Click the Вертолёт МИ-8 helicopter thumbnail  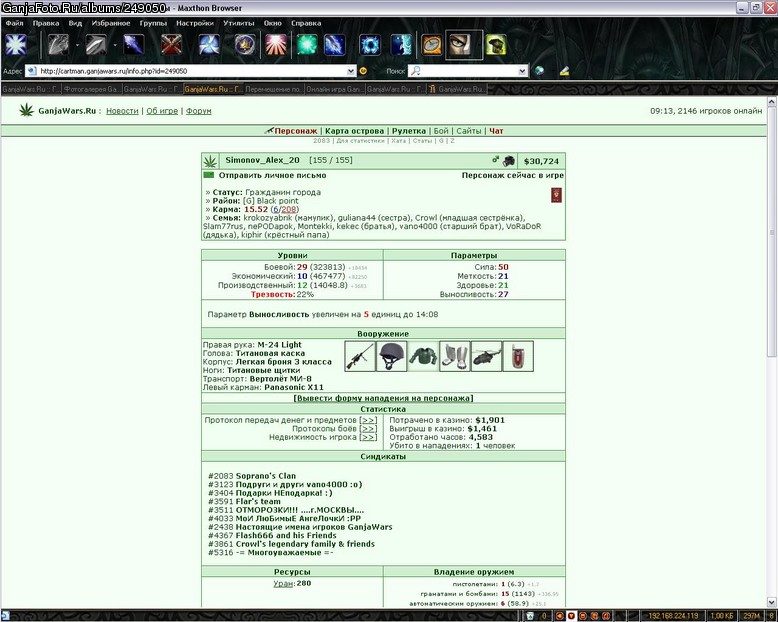(486, 356)
